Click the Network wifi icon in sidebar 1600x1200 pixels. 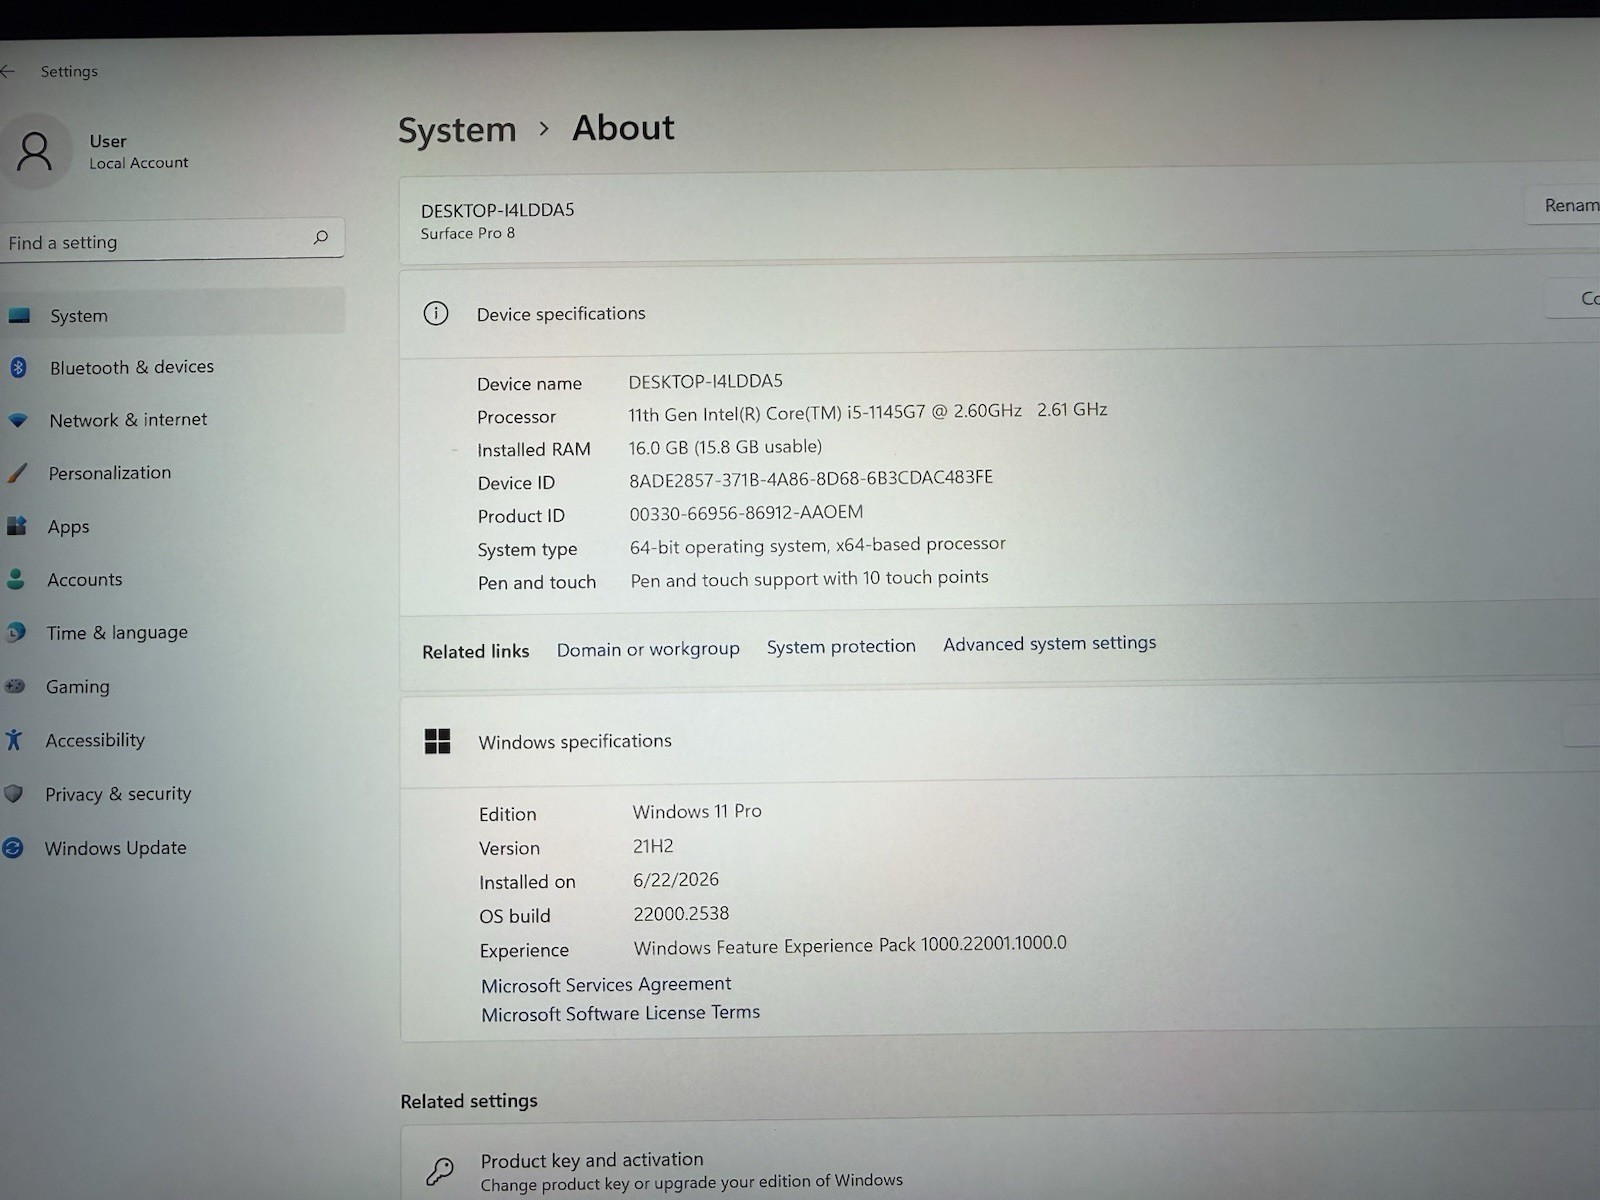[18, 421]
